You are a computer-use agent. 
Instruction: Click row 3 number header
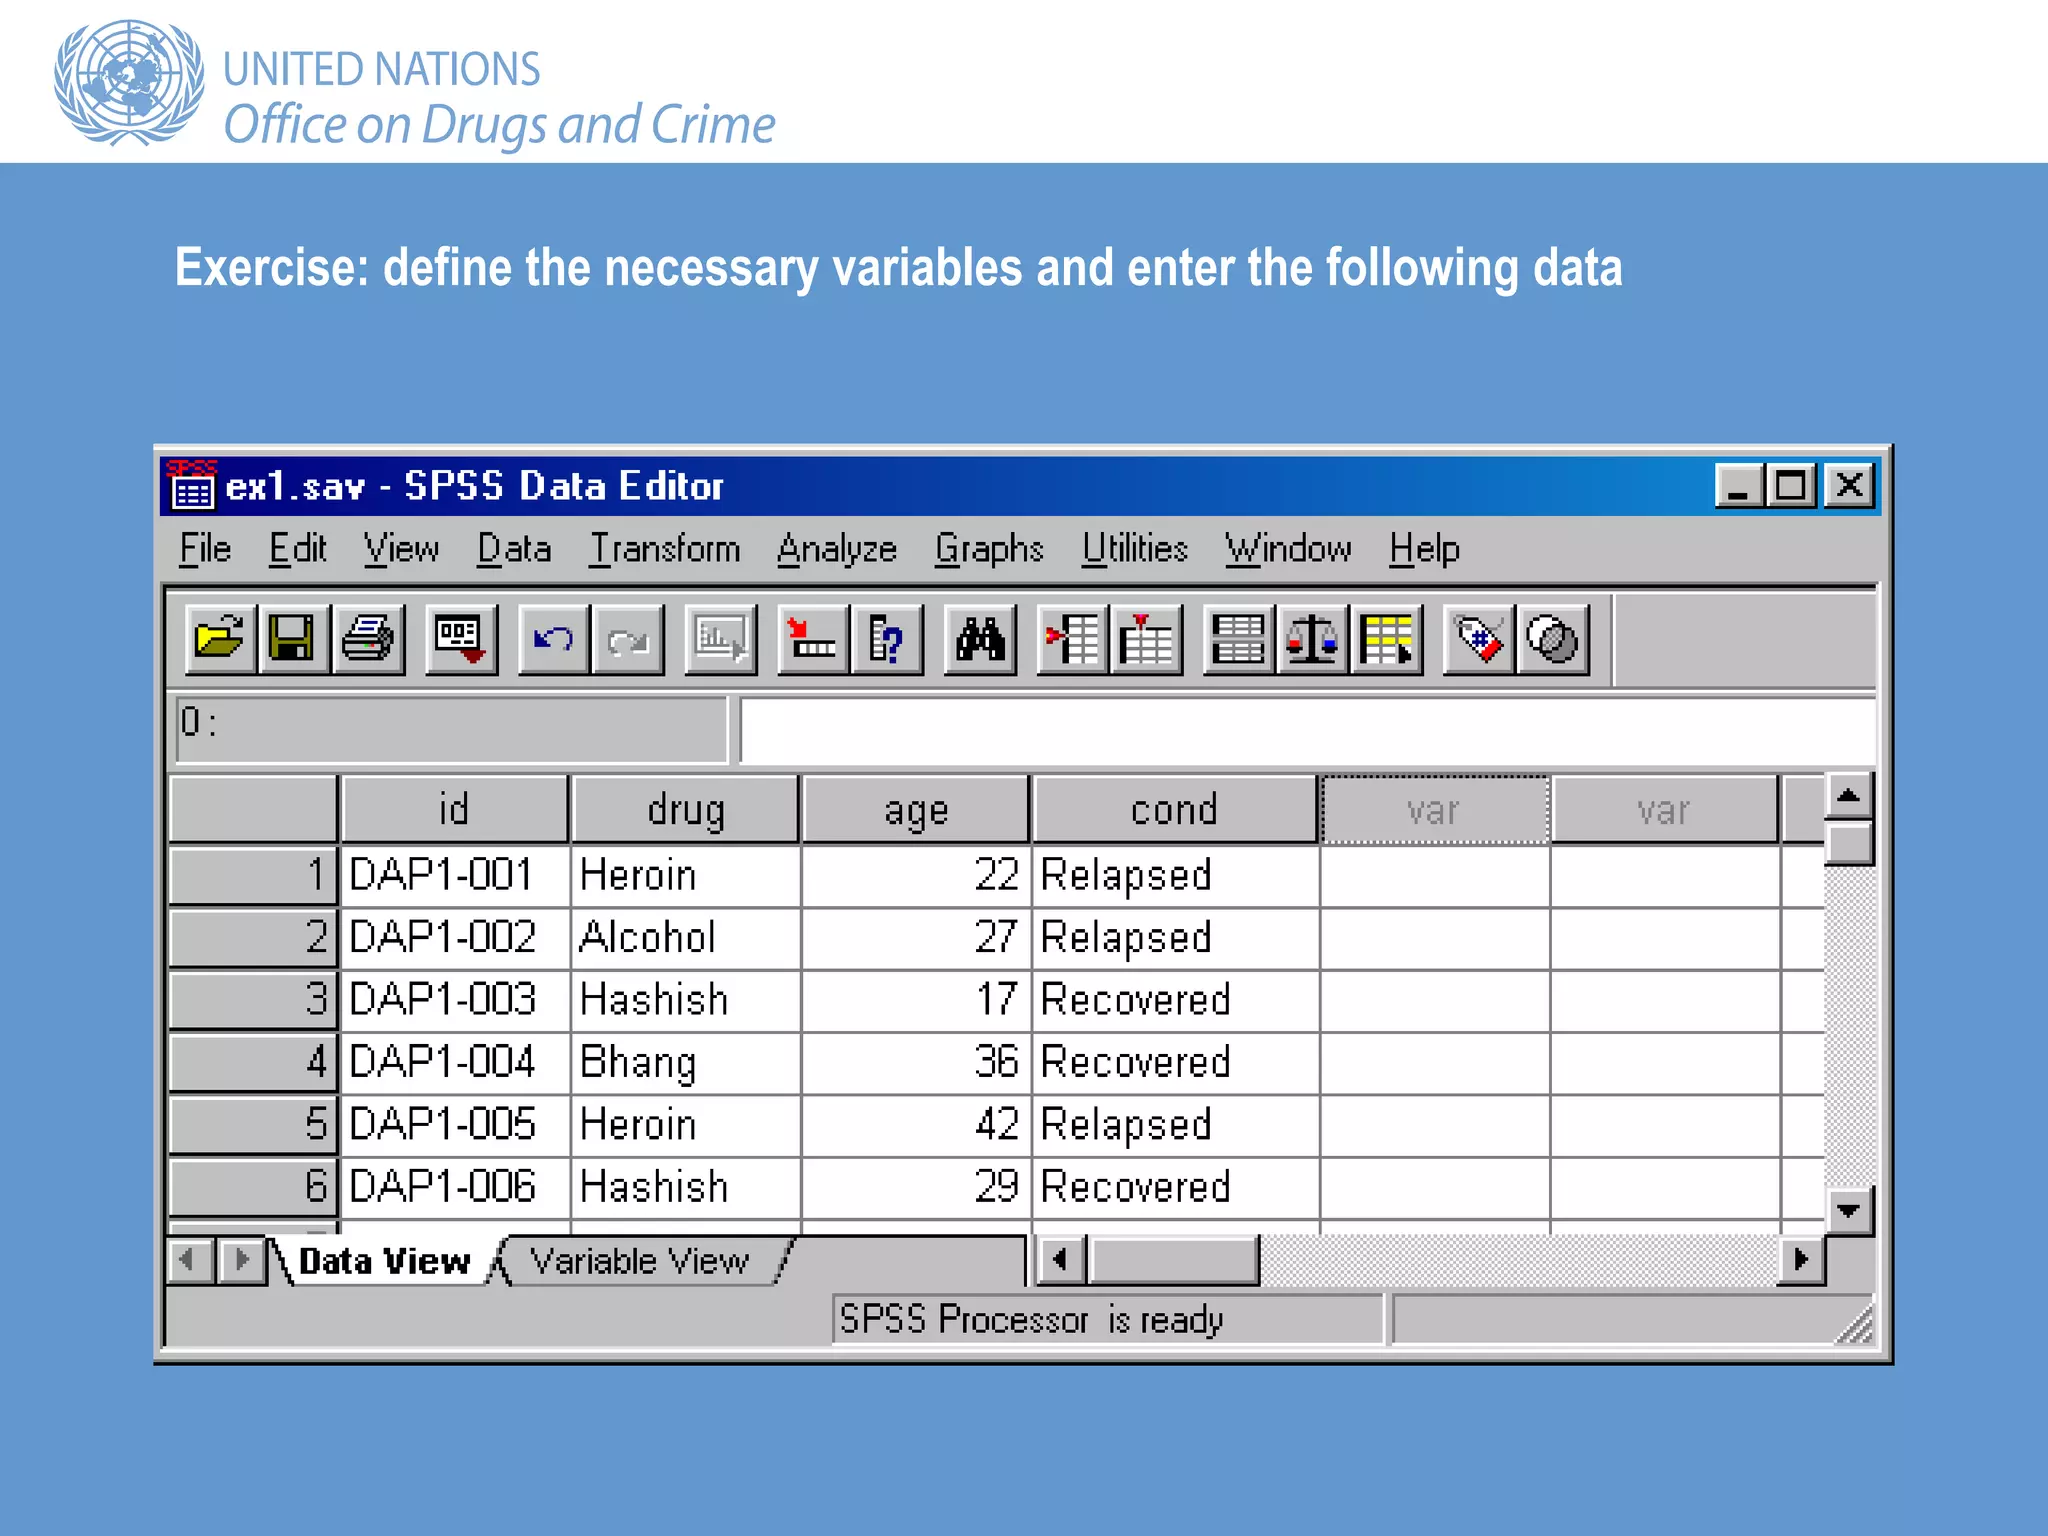253,999
